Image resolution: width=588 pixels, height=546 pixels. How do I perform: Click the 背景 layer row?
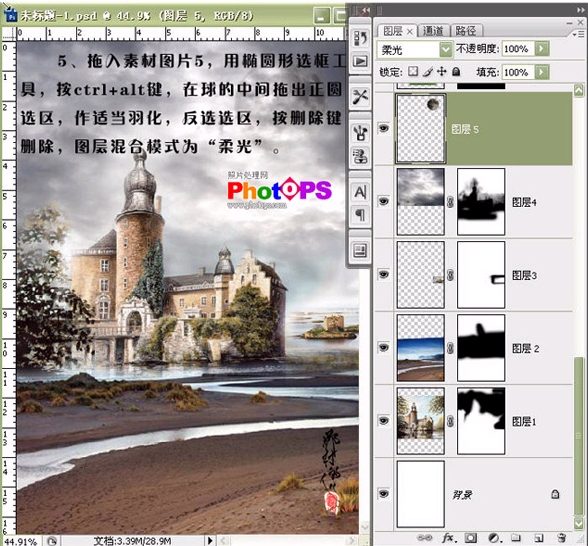click(x=474, y=494)
